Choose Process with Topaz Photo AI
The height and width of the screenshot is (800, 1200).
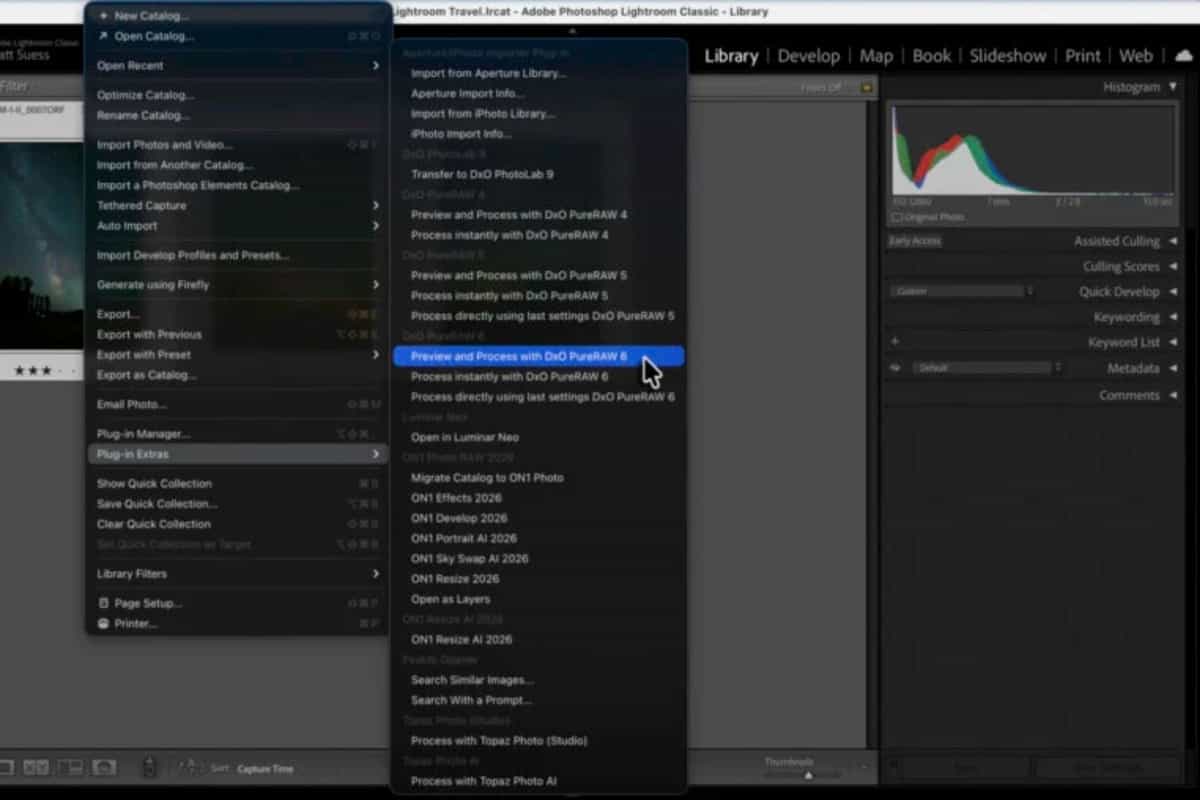[x=539, y=781]
